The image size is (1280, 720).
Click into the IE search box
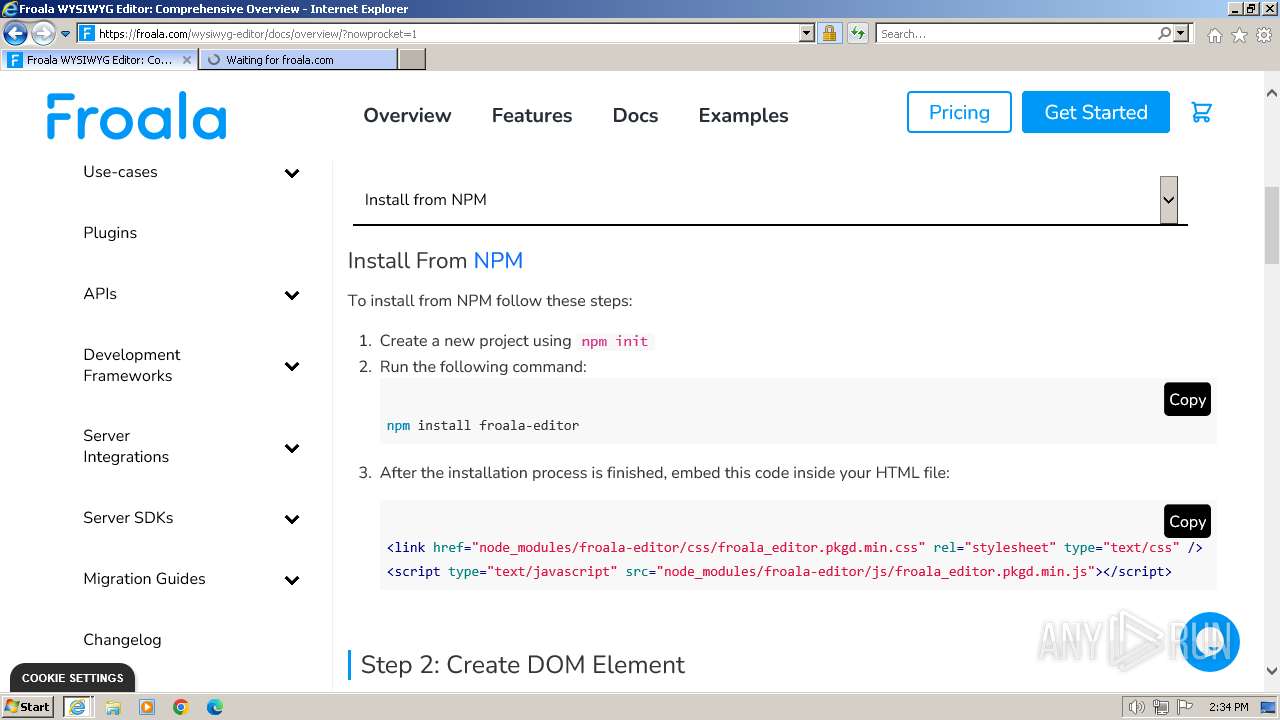1016,33
